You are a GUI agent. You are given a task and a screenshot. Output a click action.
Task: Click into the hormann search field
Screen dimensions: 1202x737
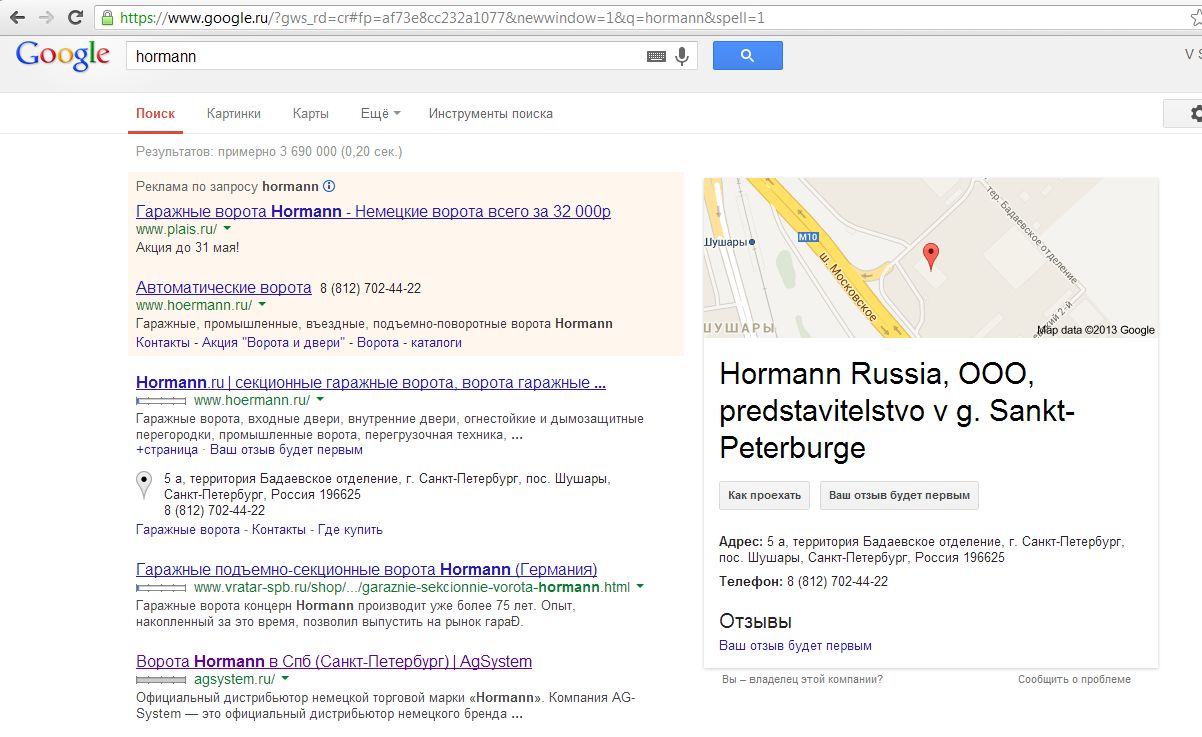pos(385,56)
